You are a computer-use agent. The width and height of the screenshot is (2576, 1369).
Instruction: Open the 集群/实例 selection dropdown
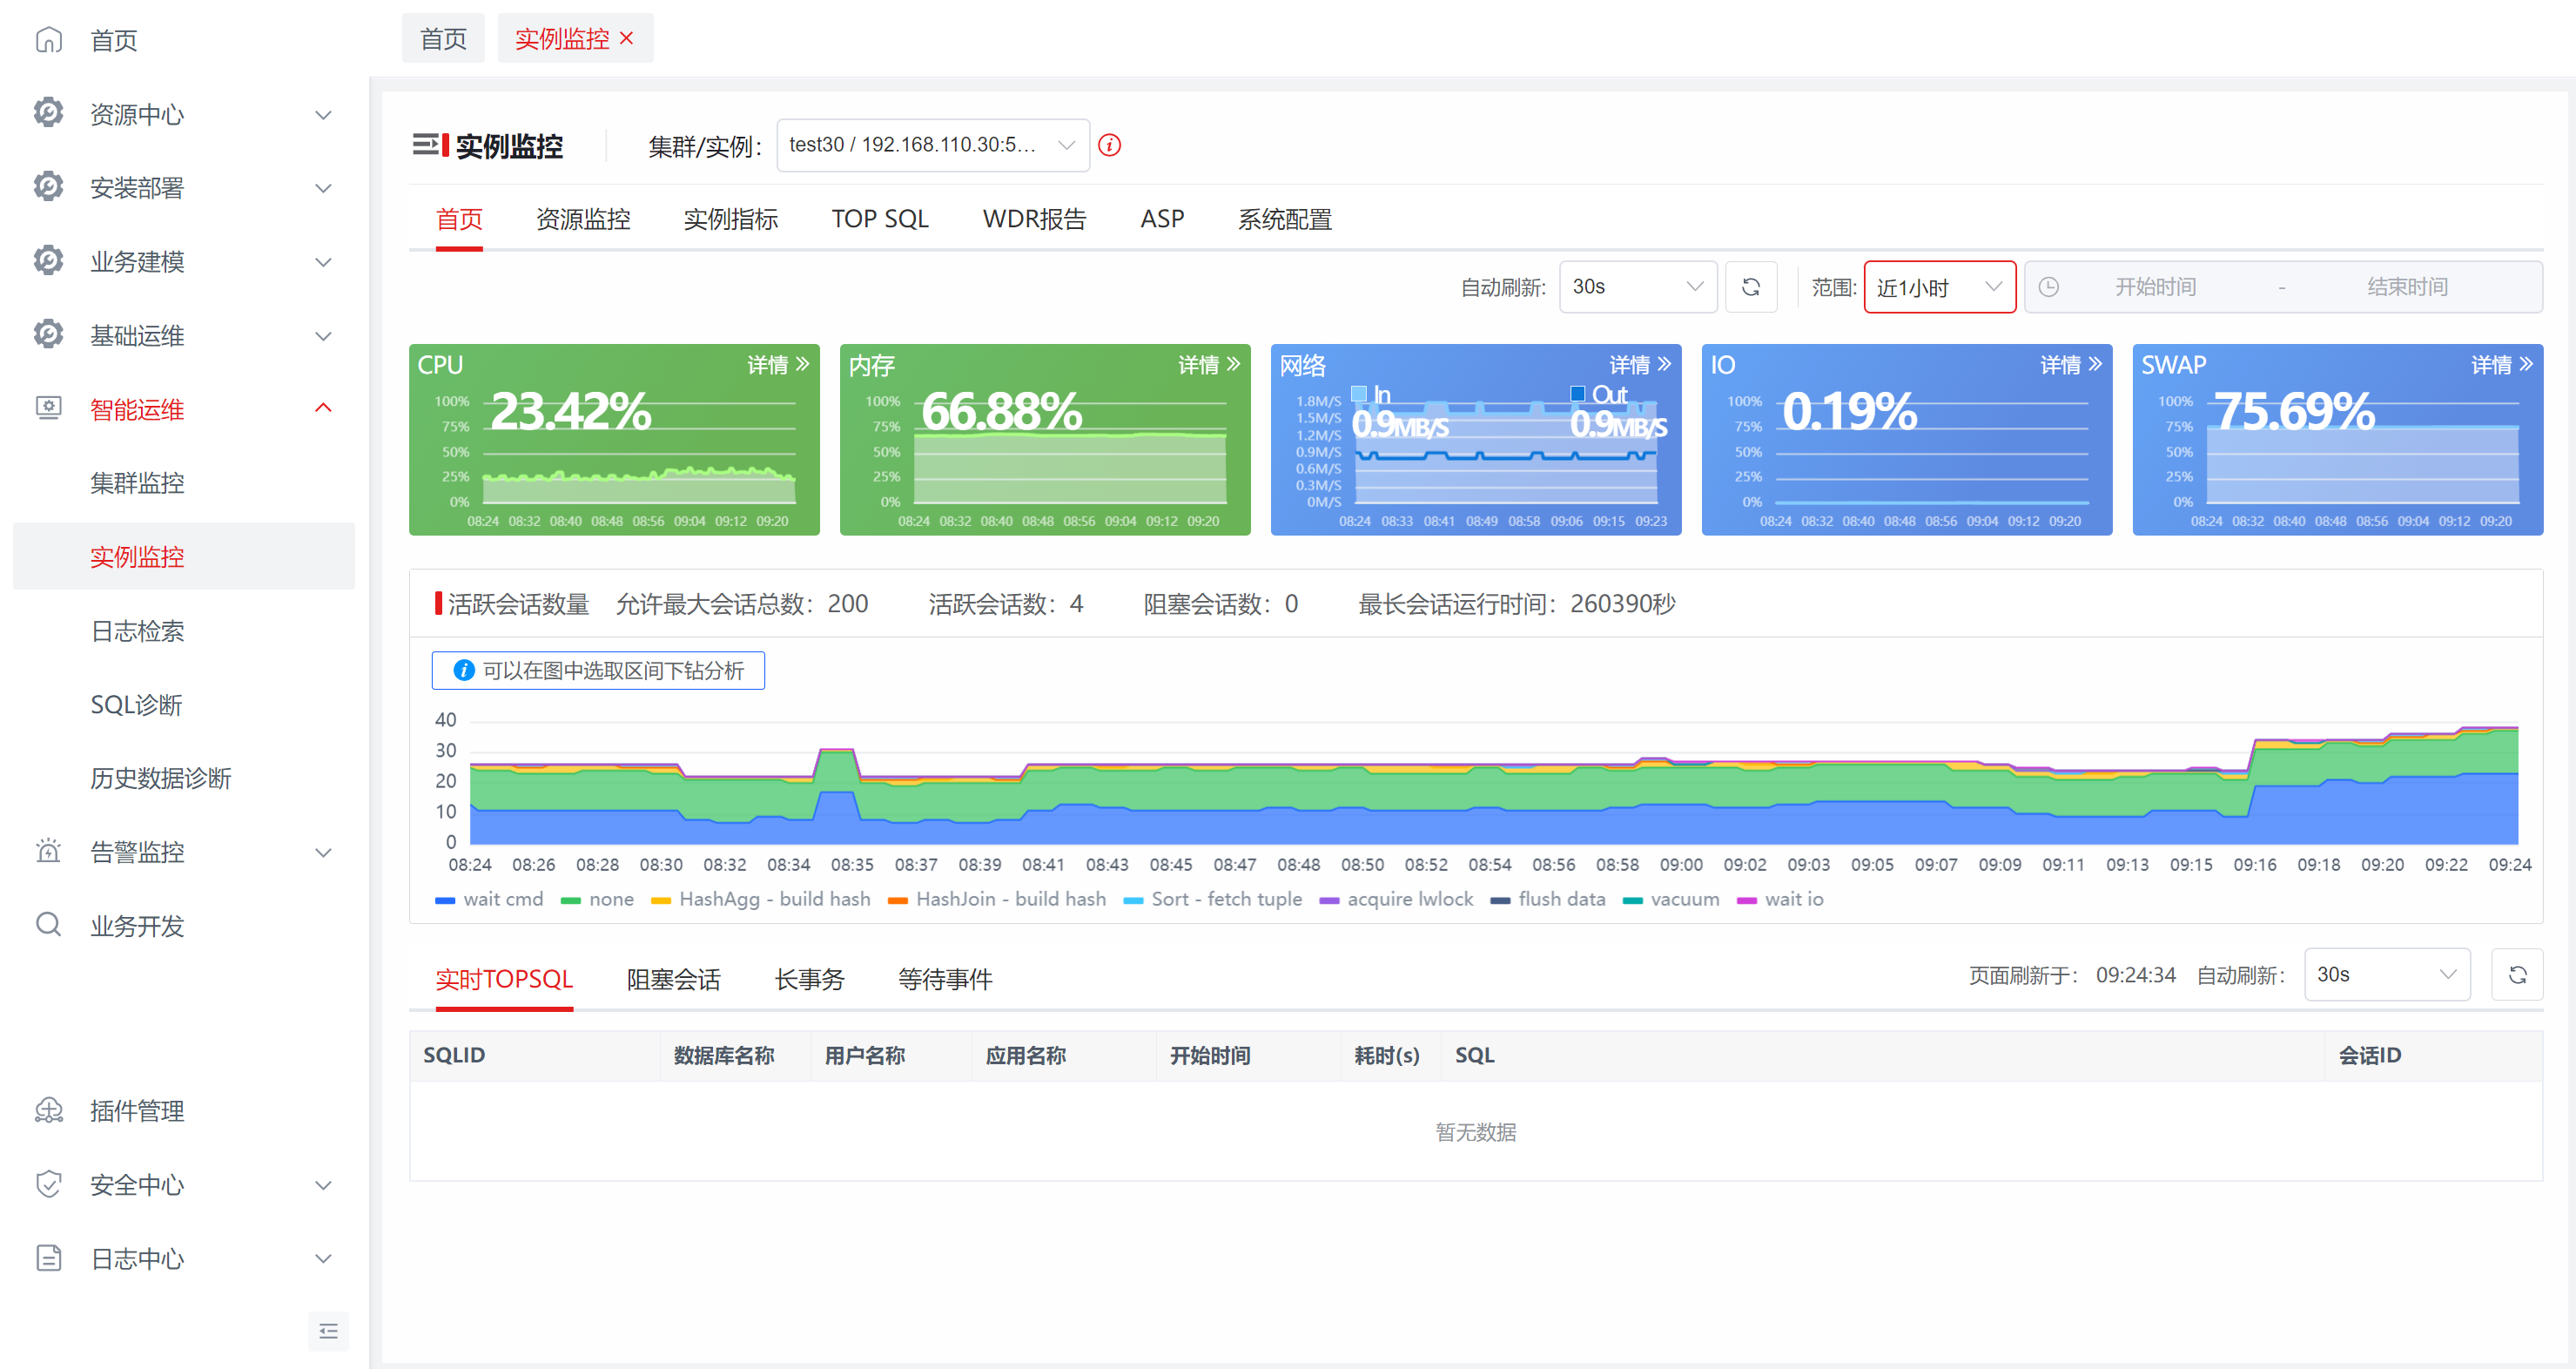932,145
